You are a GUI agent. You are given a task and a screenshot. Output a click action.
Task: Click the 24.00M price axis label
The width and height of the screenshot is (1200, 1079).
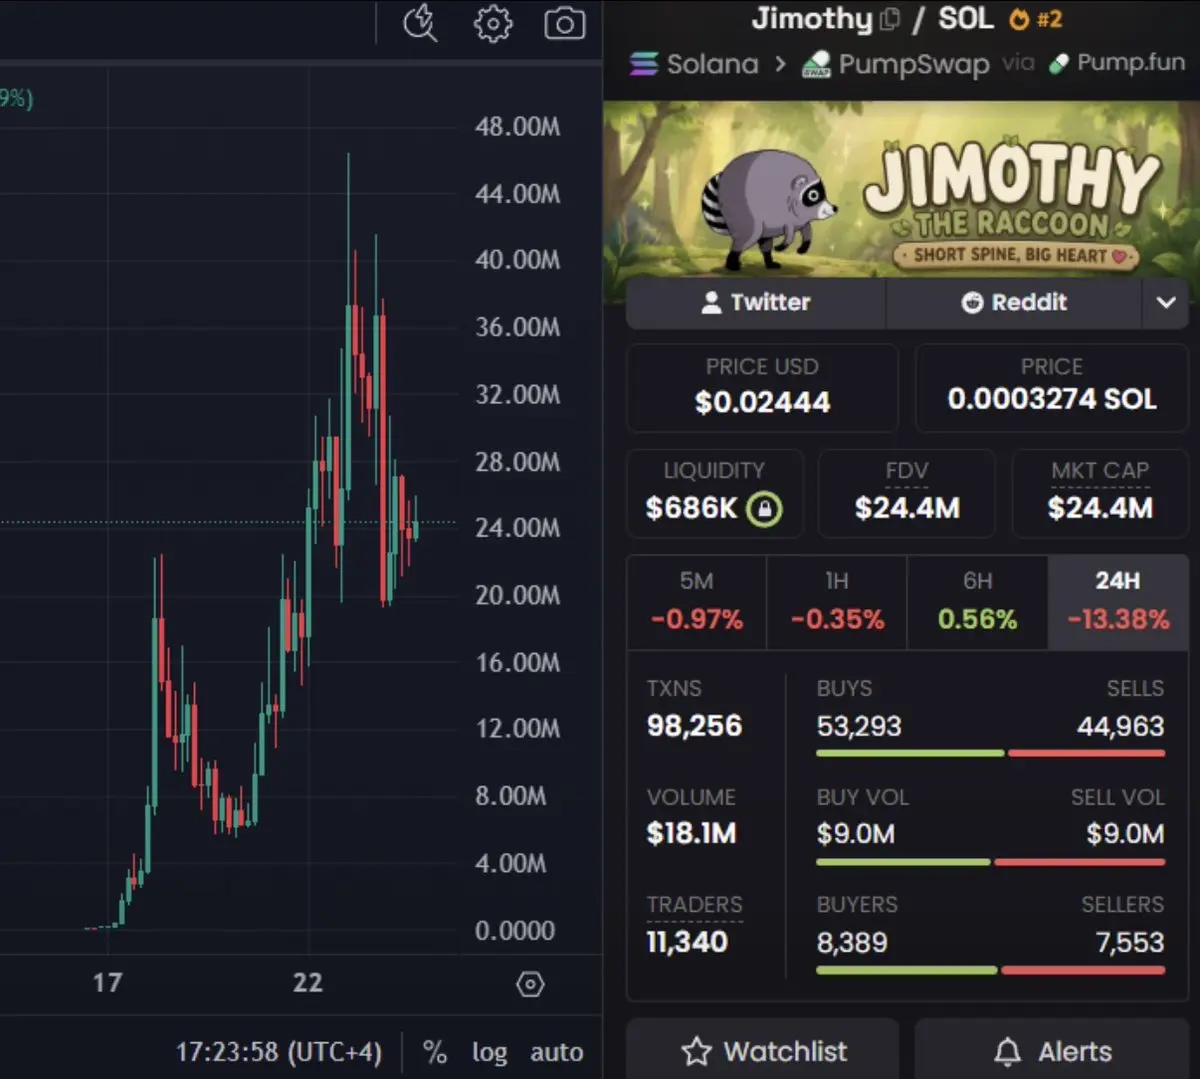(x=517, y=528)
